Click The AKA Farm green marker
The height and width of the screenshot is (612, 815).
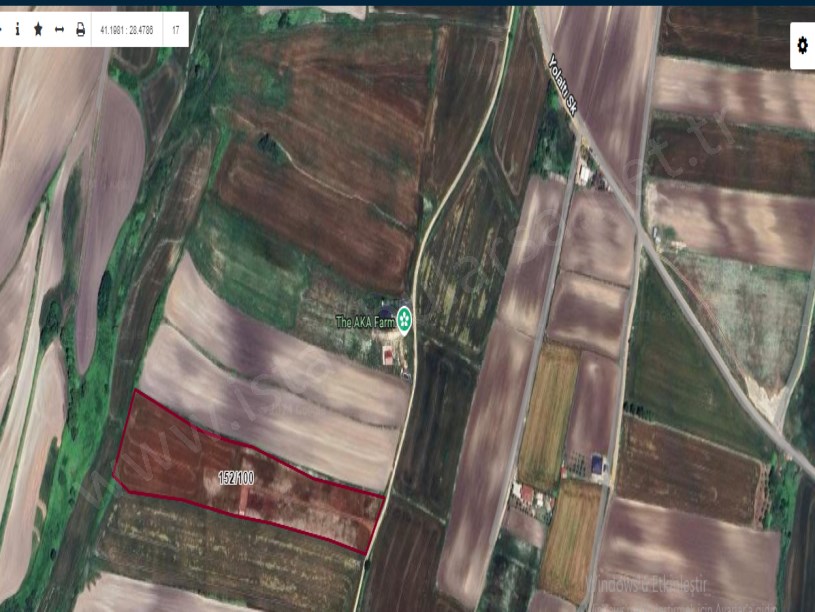click(404, 321)
